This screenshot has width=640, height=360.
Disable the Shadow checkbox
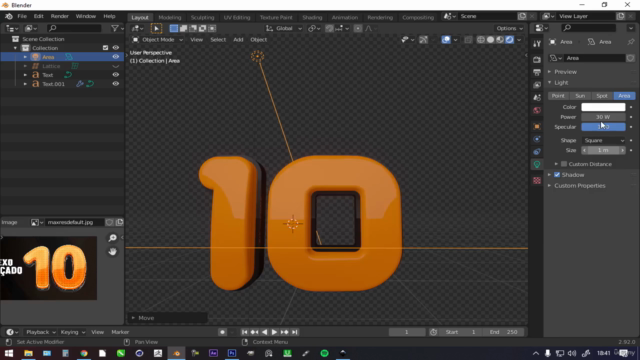coord(557,175)
